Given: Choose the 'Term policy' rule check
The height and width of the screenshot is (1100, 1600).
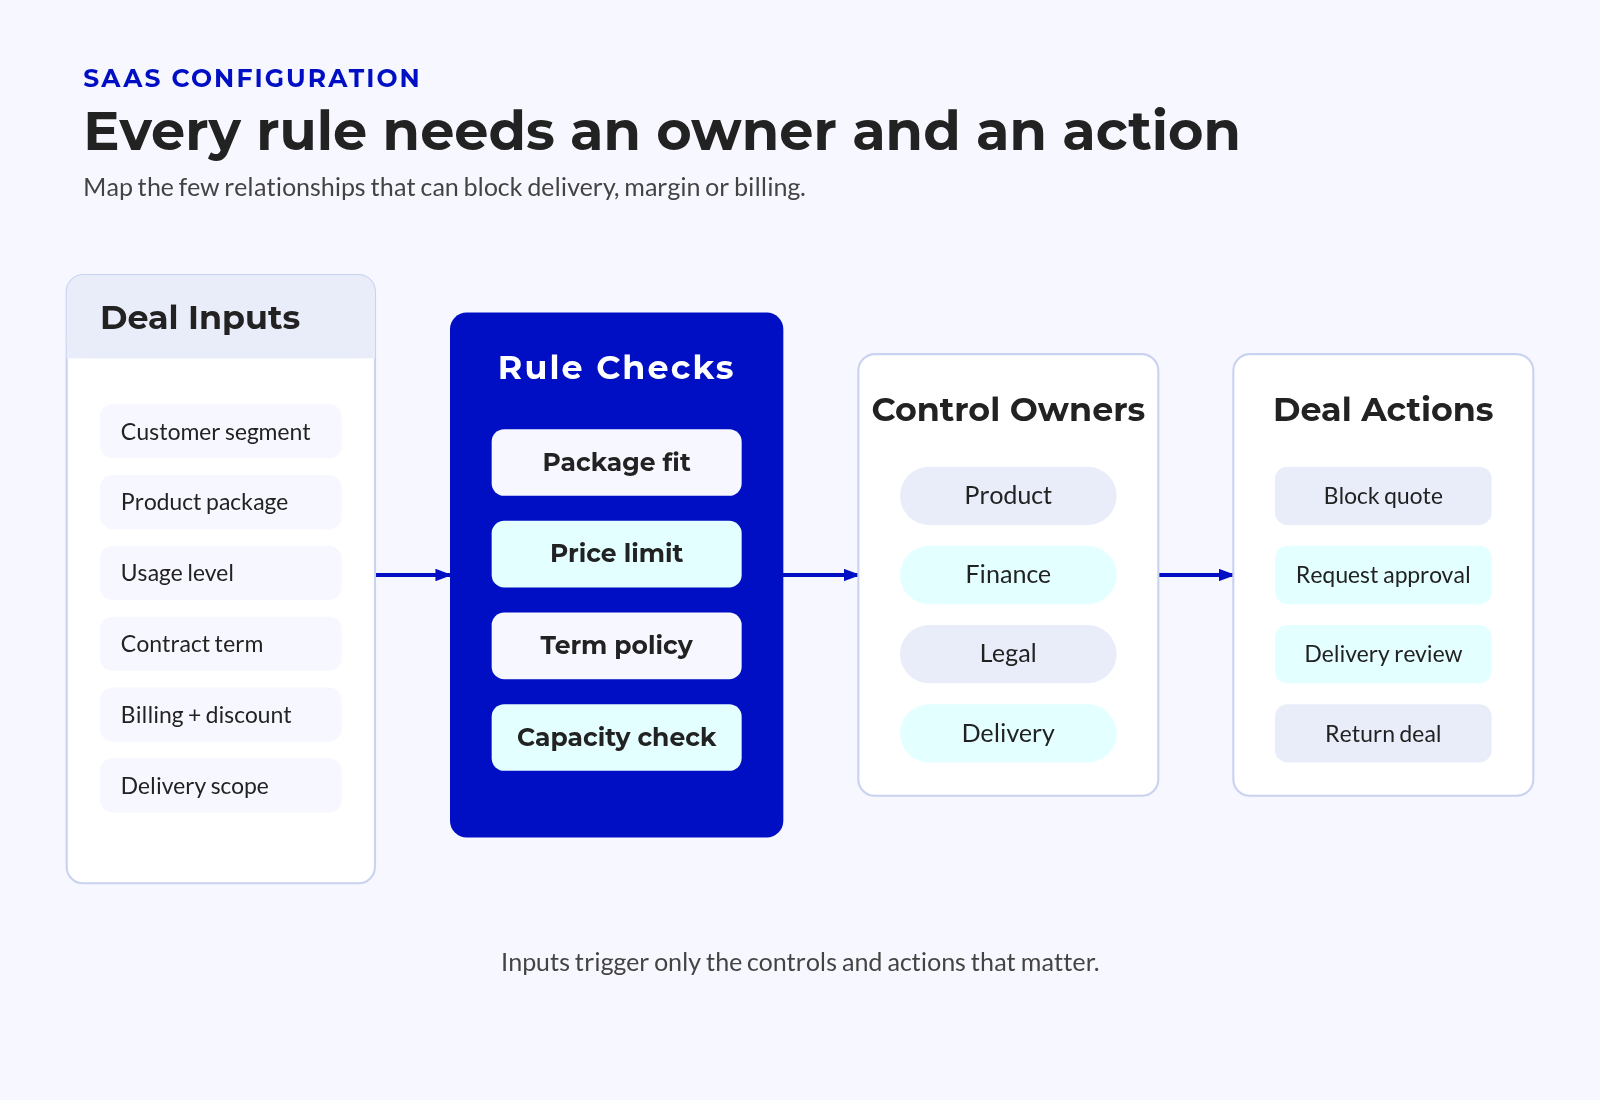Looking at the screenshot, I should tap(616, 646).
